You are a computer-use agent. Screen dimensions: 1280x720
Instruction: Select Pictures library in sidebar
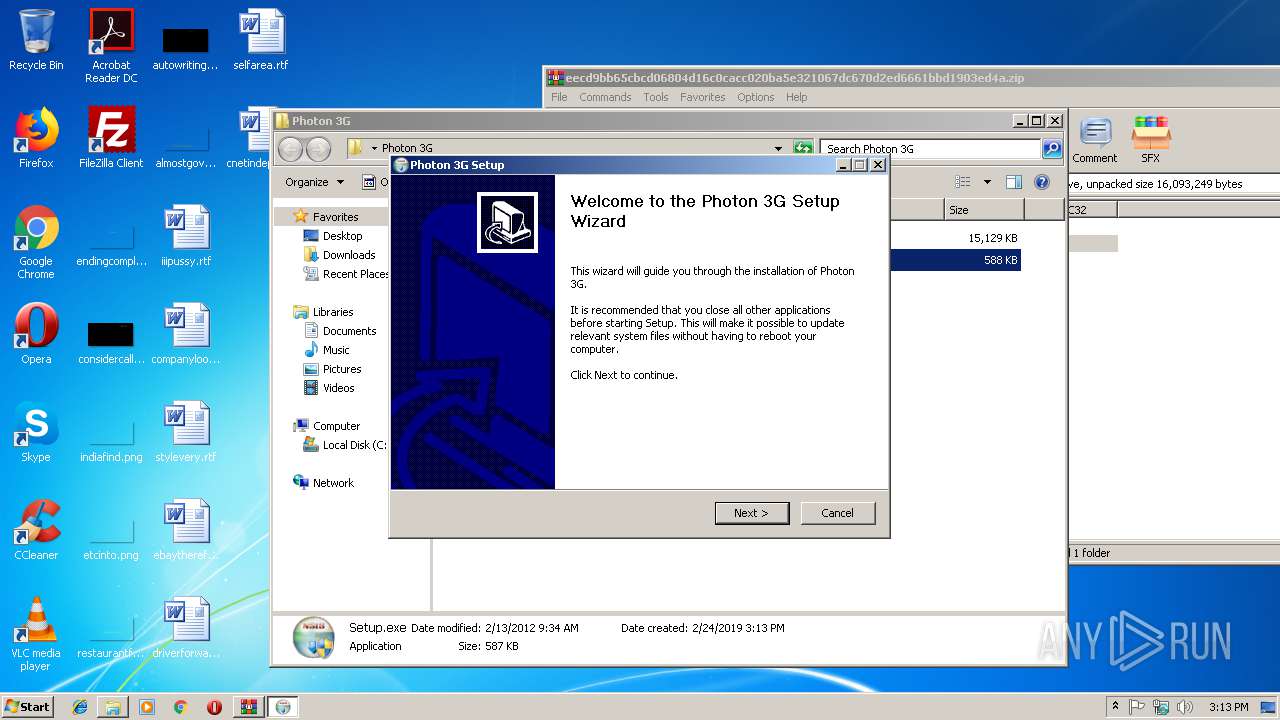pyautogui.click(x=333, y=369)
